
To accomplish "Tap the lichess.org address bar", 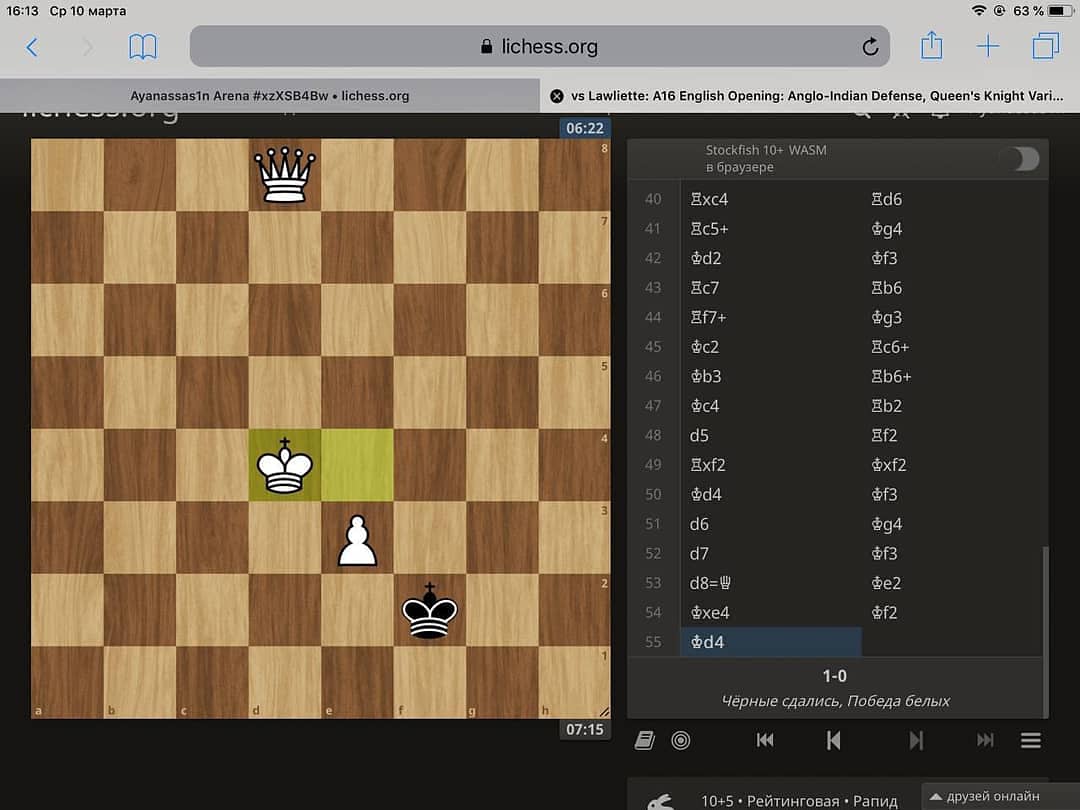I will (540, 46).
